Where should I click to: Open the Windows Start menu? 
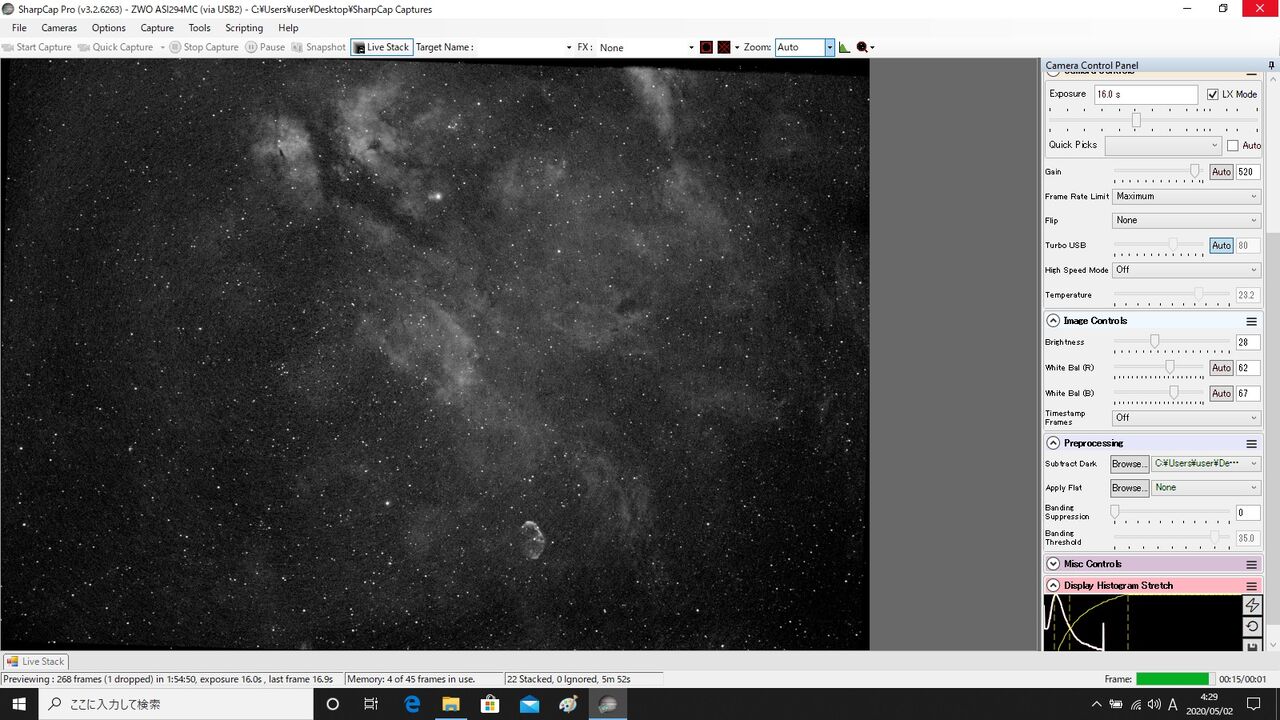point(19,704)
